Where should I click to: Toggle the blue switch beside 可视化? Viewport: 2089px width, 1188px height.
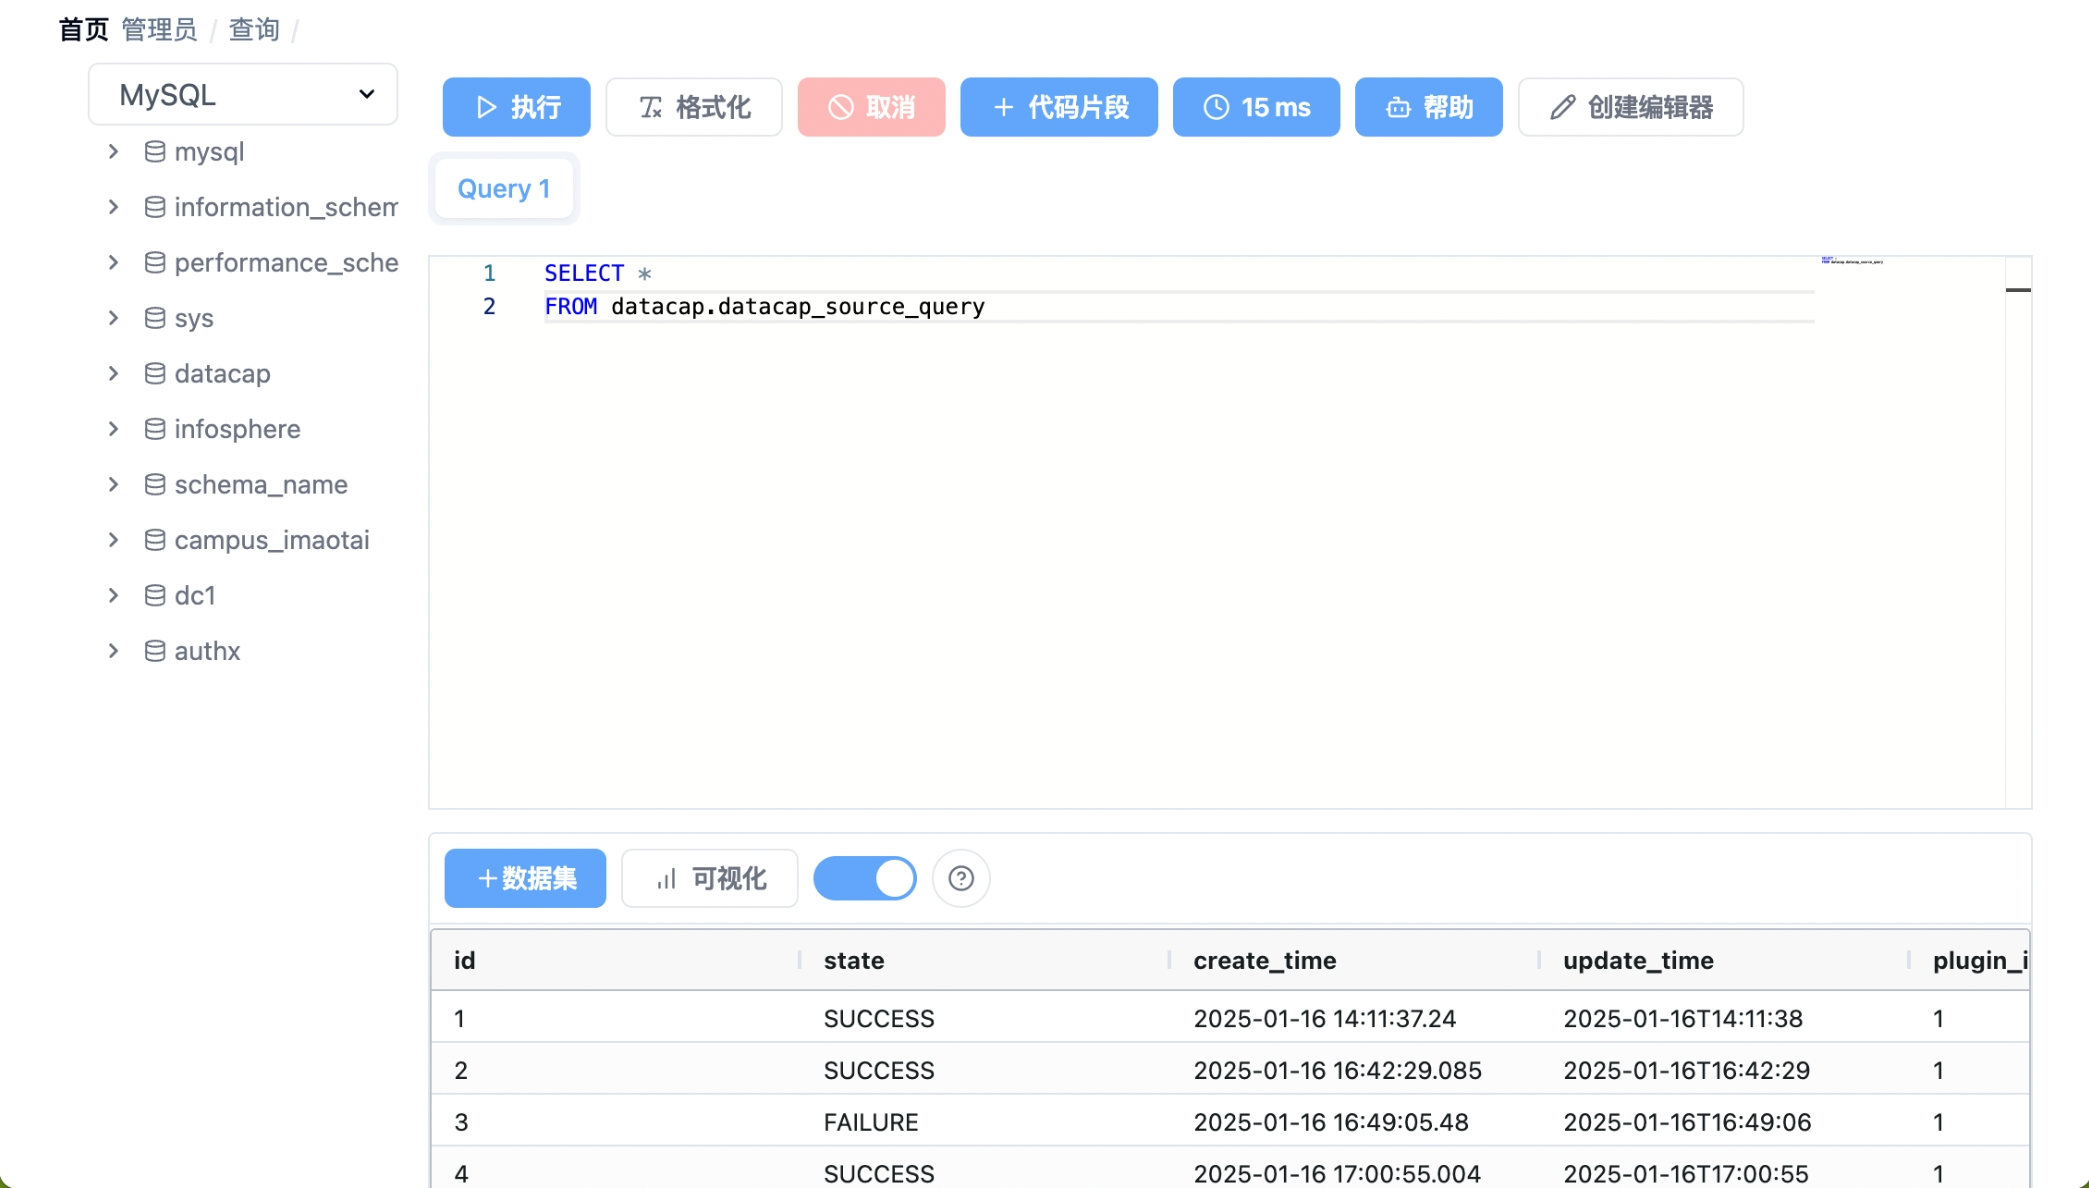coord(865,879)
